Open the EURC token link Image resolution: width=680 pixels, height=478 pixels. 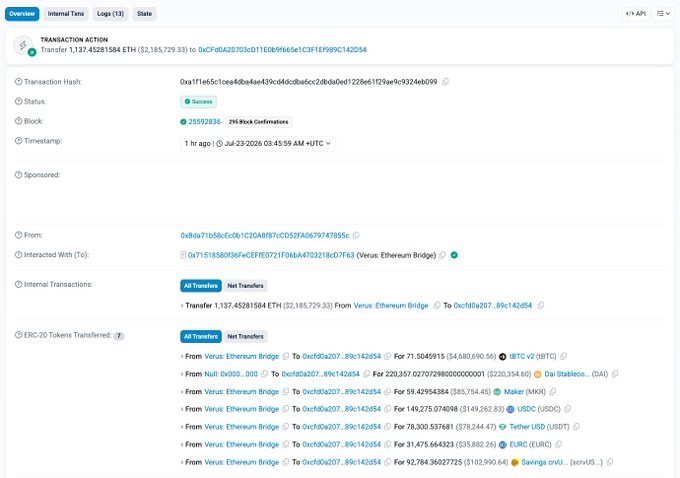[x=518, y=445]
